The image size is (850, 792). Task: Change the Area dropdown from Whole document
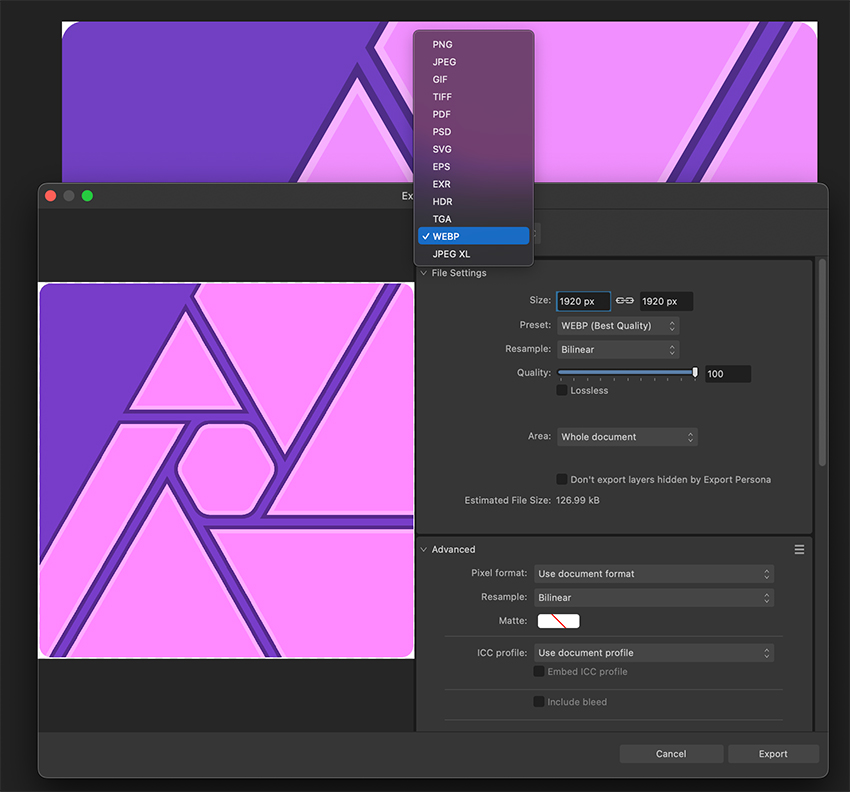(627, 436)
